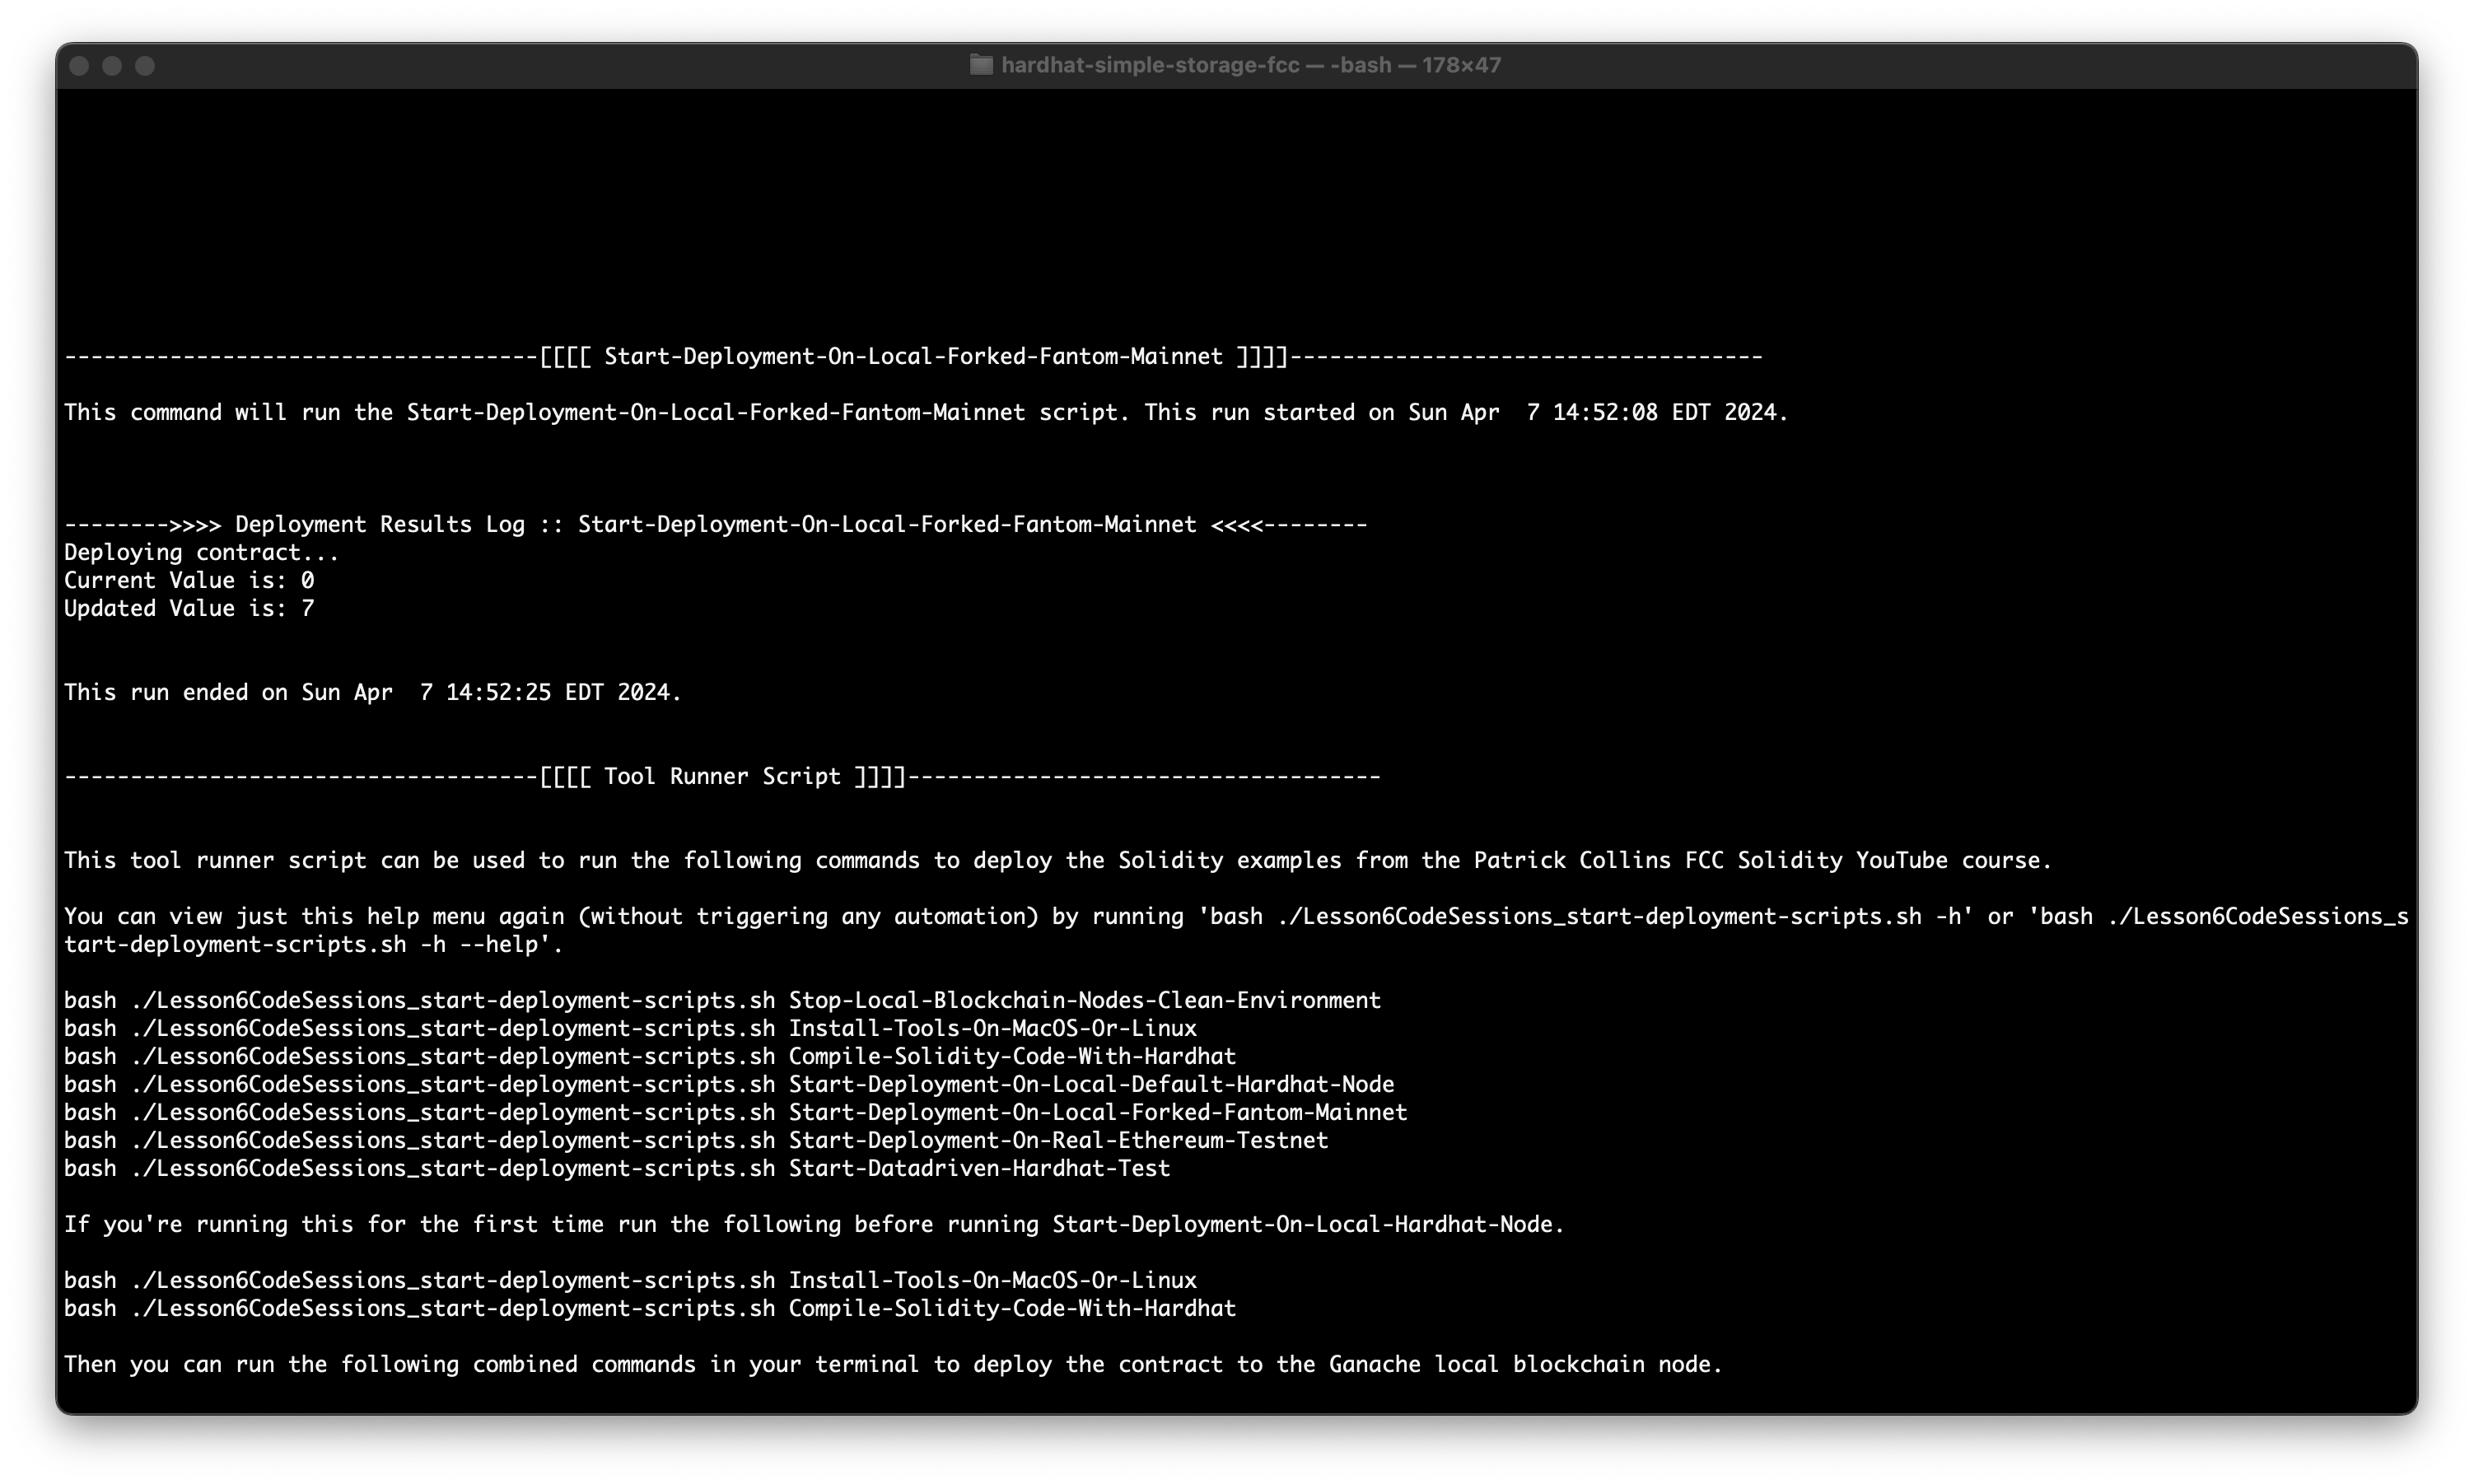The image size is (2474, 1484).
Task: Click the close window traffic light
Action: pos(80,66)
